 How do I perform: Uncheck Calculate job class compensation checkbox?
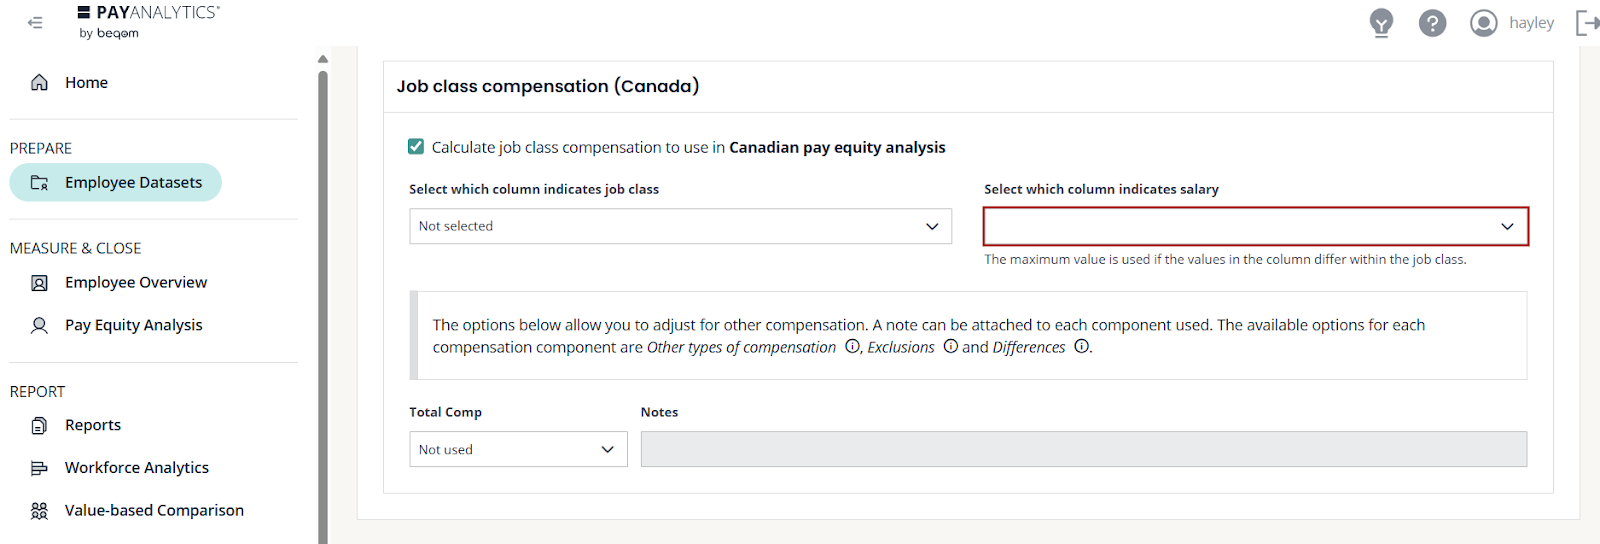click(x=416, y=147)
